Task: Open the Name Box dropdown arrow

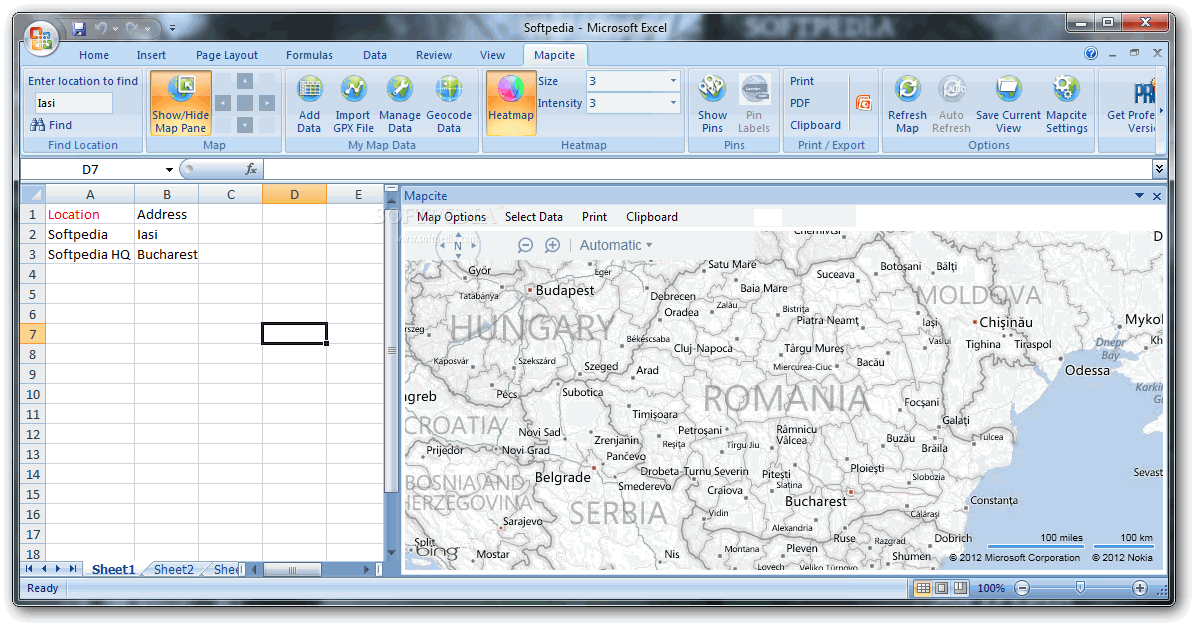Action: [x=169, y=169]
